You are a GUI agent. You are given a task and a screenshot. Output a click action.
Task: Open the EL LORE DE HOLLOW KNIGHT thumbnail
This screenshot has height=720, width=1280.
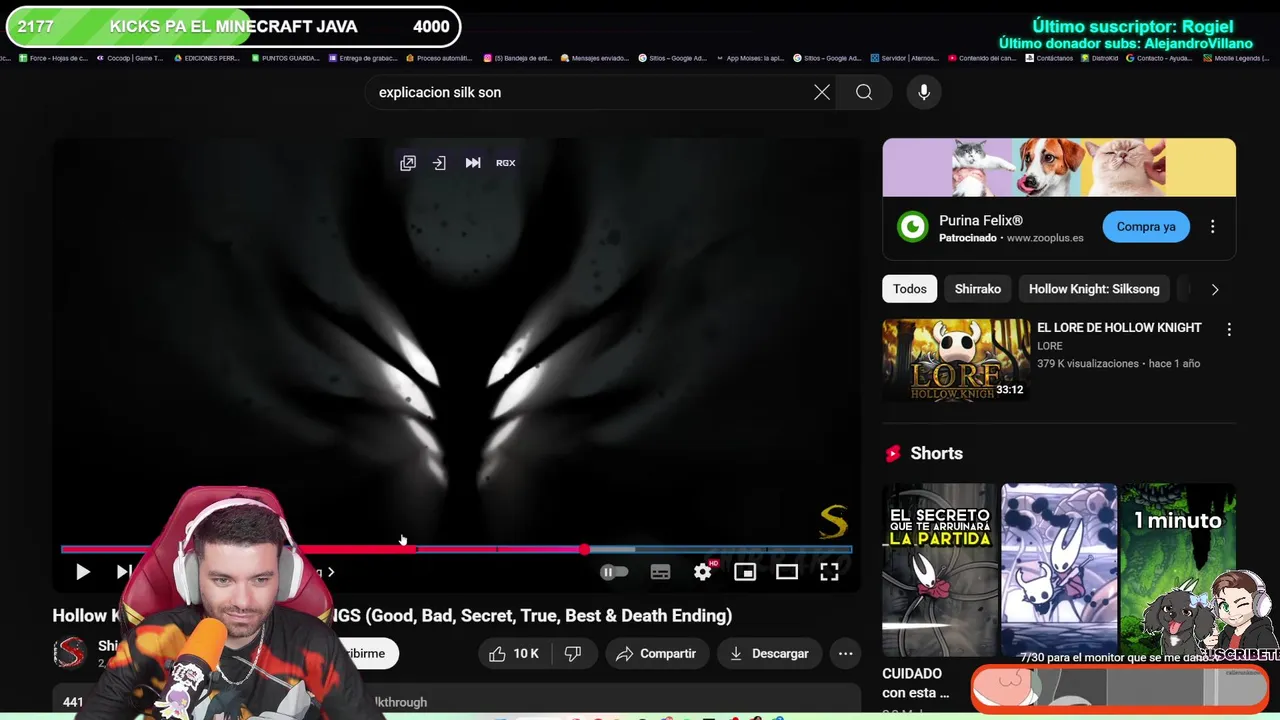pyautogui.click(x=956, y=360)
